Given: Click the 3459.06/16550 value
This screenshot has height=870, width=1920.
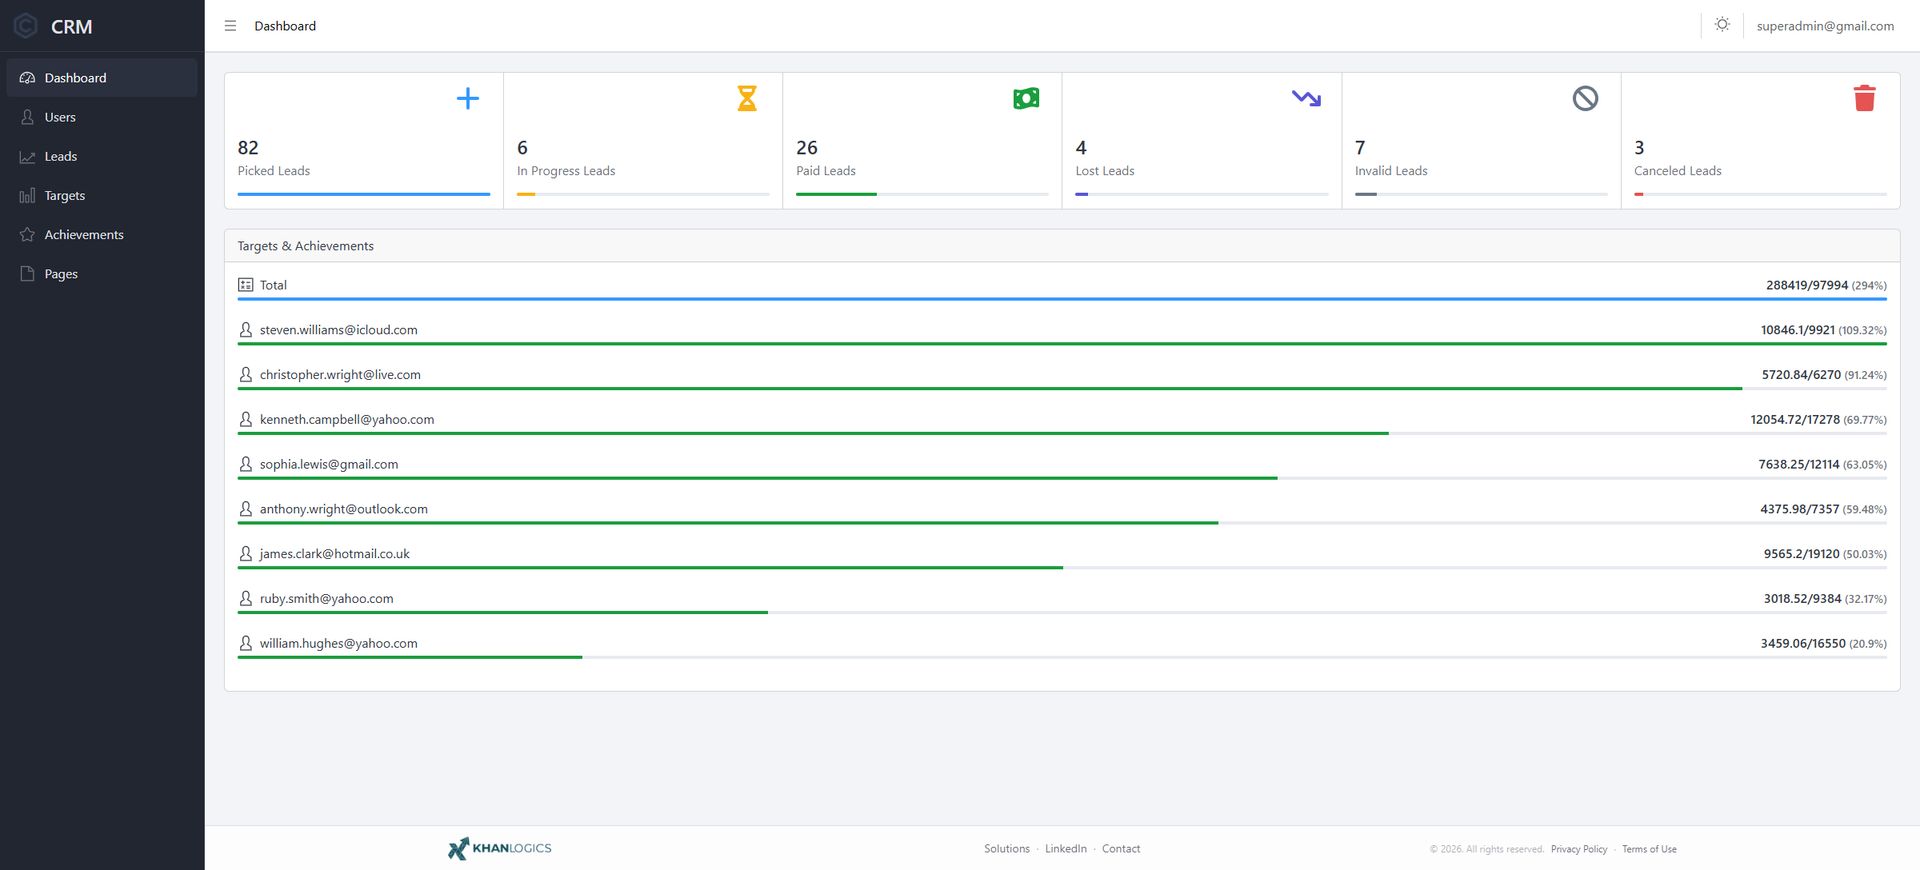Looking at the screenshot, I should coord(1803,644).
